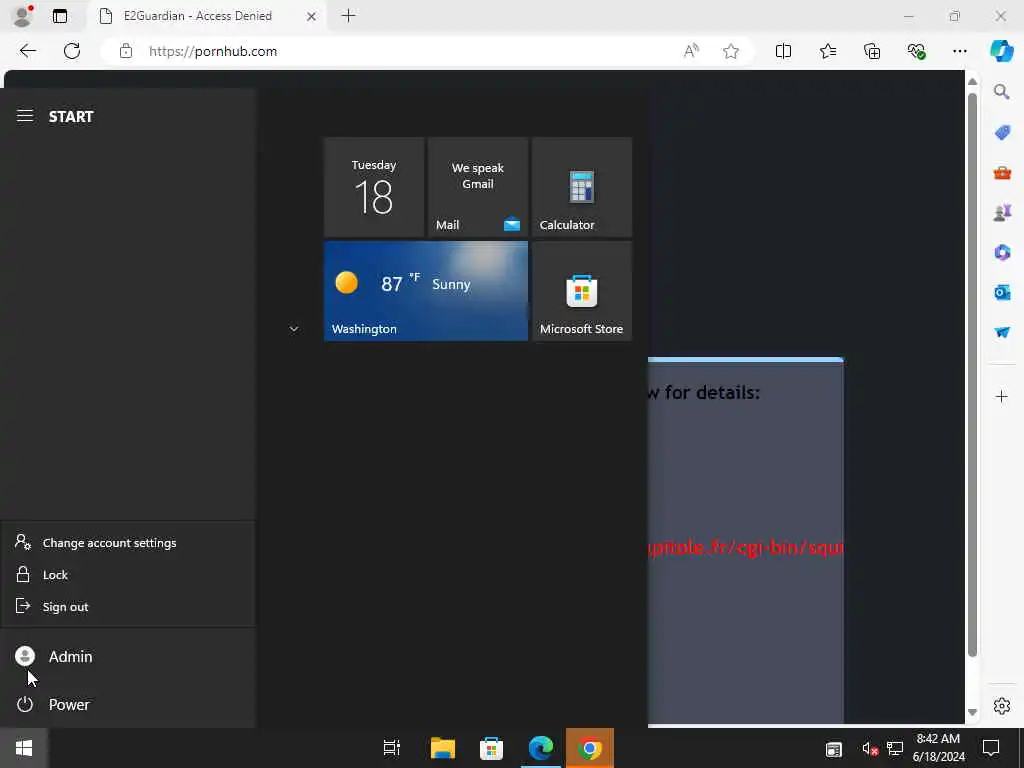Viewport: 1024px width, 768px height.
Task: Open a new Edge tab
Action: click(x=349, y=16)
